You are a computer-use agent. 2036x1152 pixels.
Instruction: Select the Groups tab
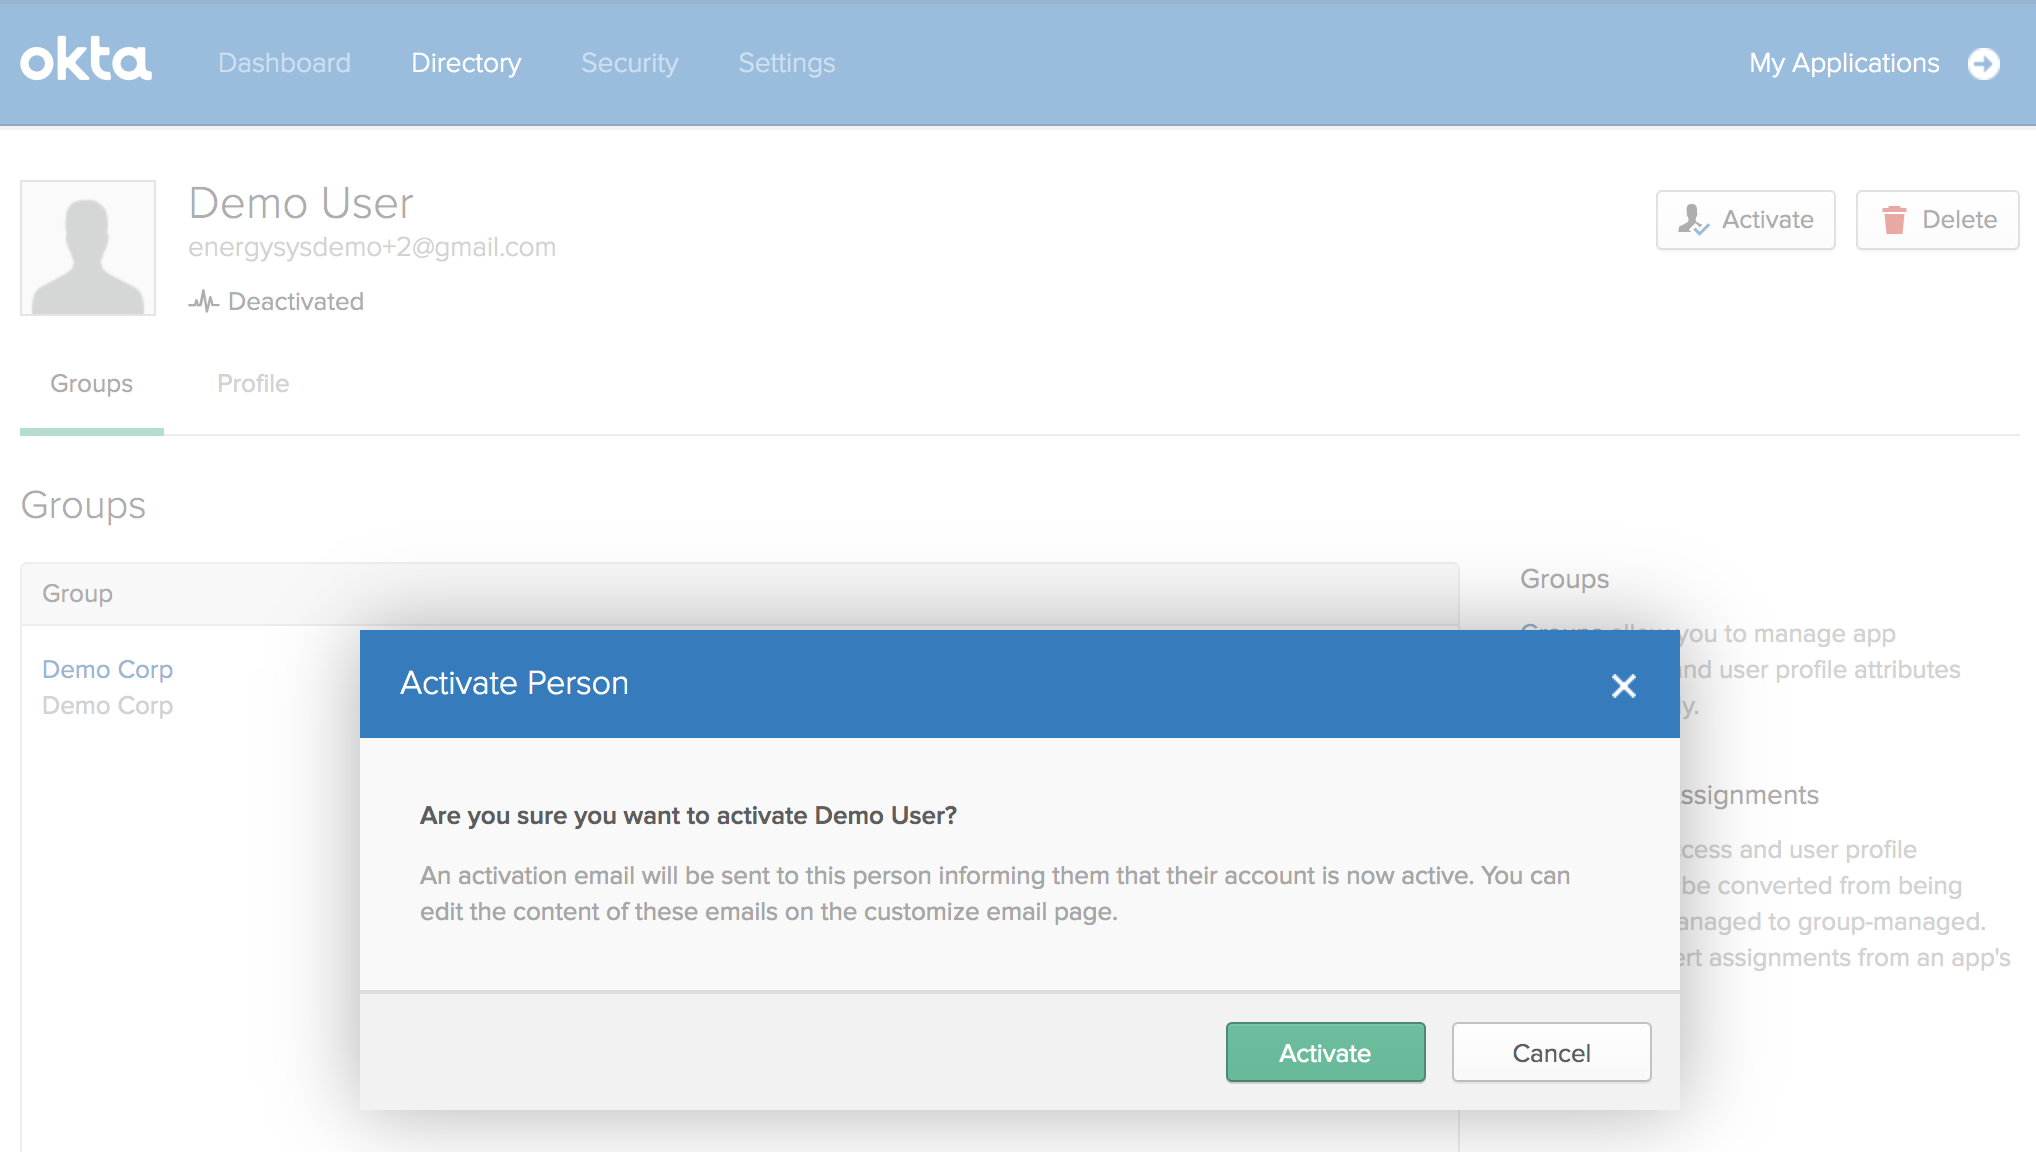click(x=91, y=384)
